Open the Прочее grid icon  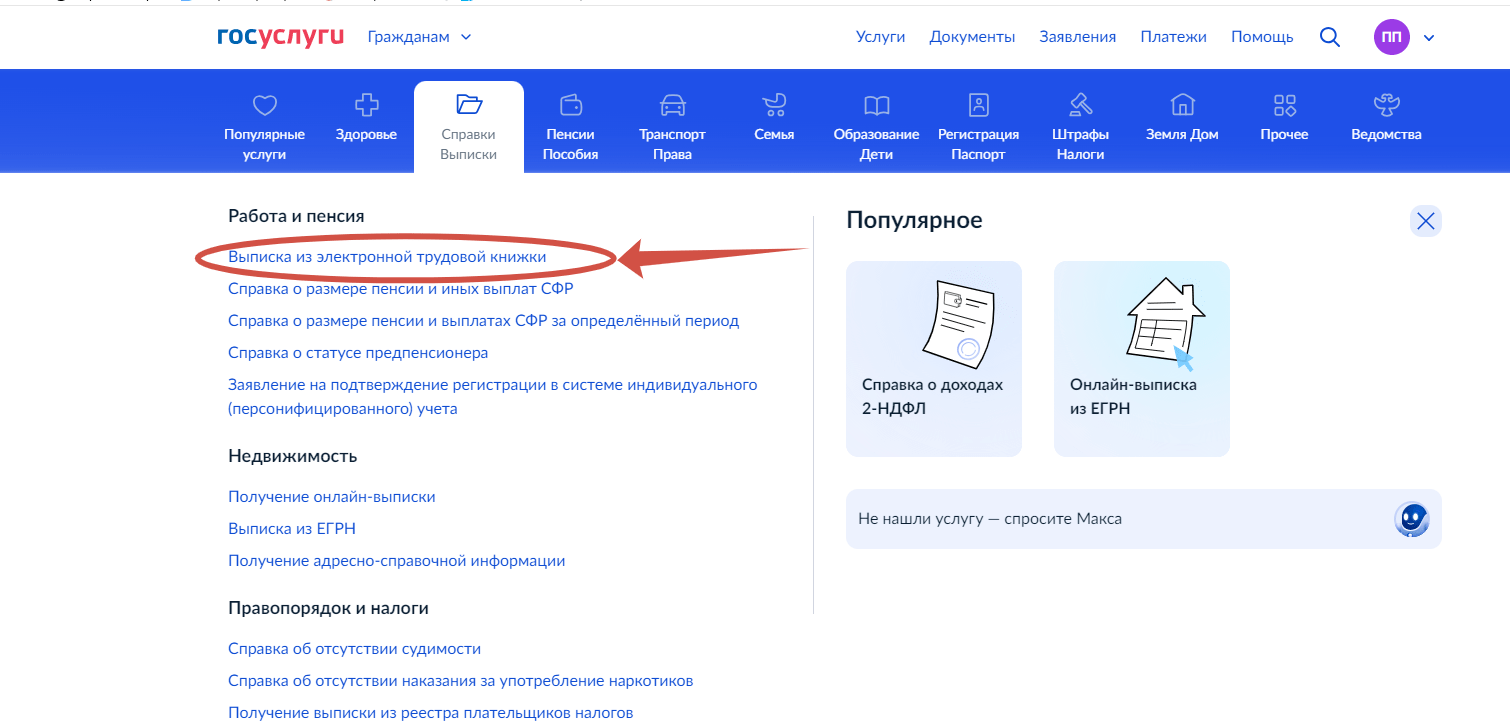pos(1285,104)
